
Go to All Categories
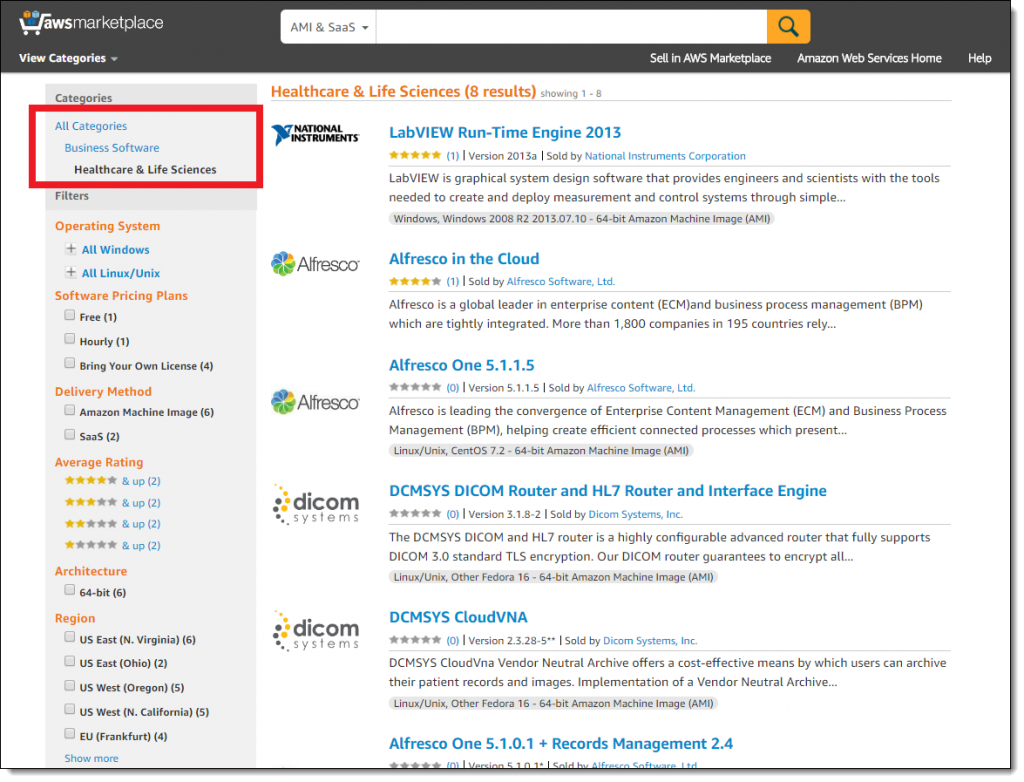(91, 126)
